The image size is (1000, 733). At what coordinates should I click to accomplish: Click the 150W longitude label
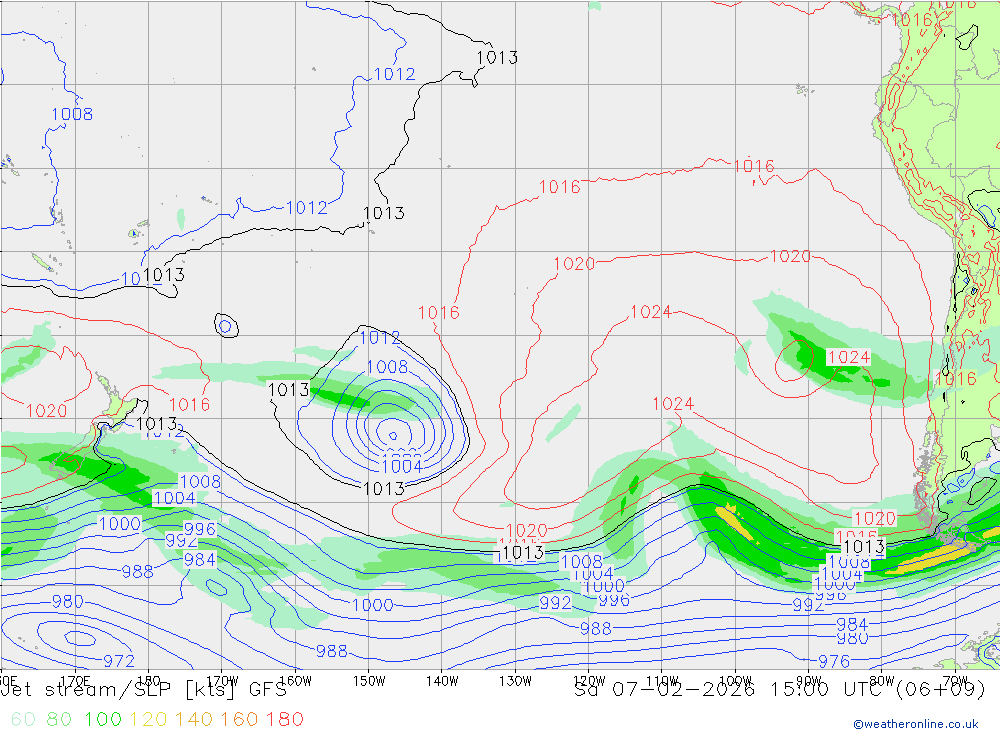(369, 681)
